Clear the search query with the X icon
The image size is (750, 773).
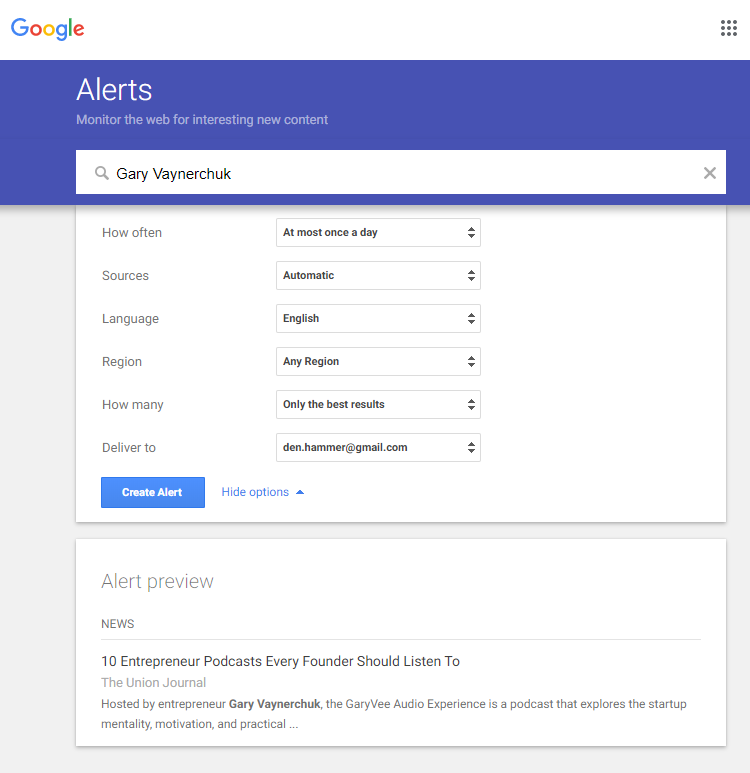click(x=710, y=173)
